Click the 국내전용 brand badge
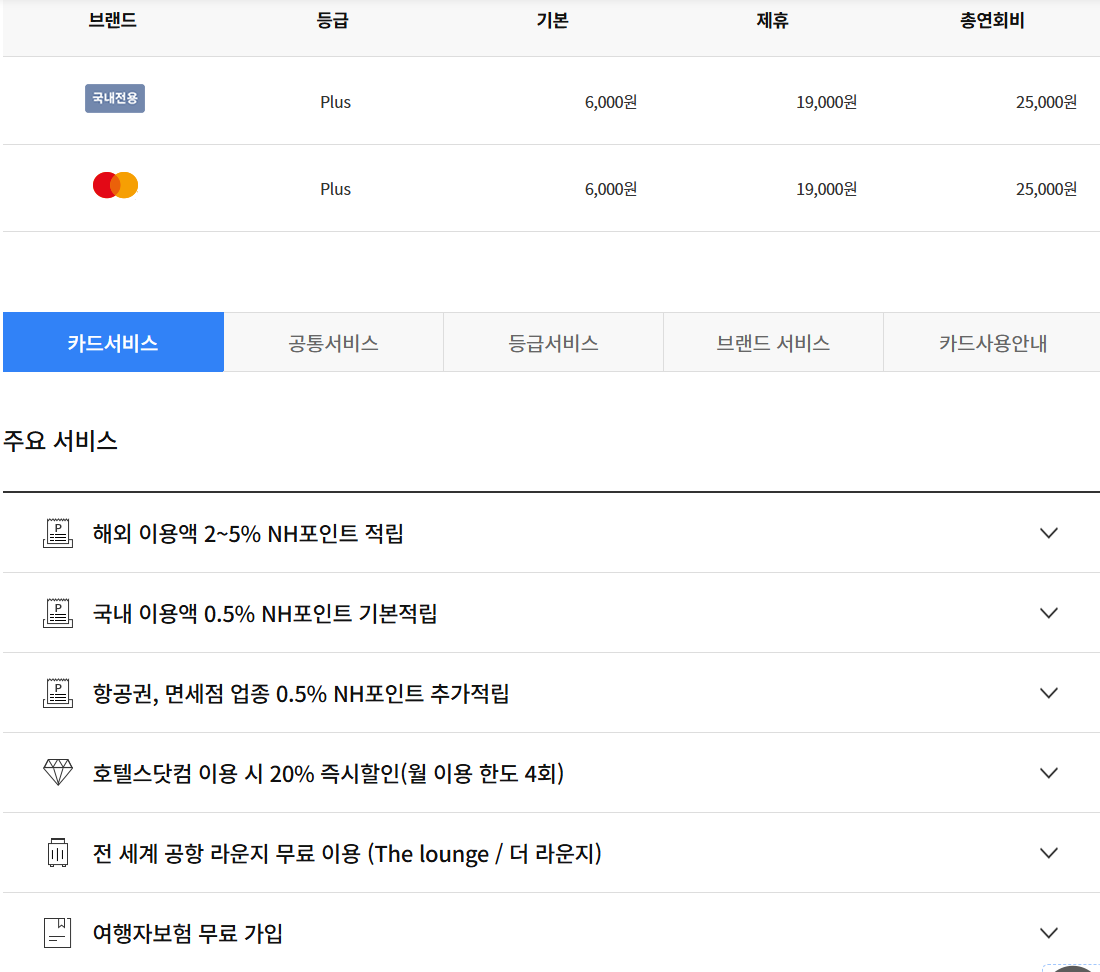 click(x=115, y=98)
